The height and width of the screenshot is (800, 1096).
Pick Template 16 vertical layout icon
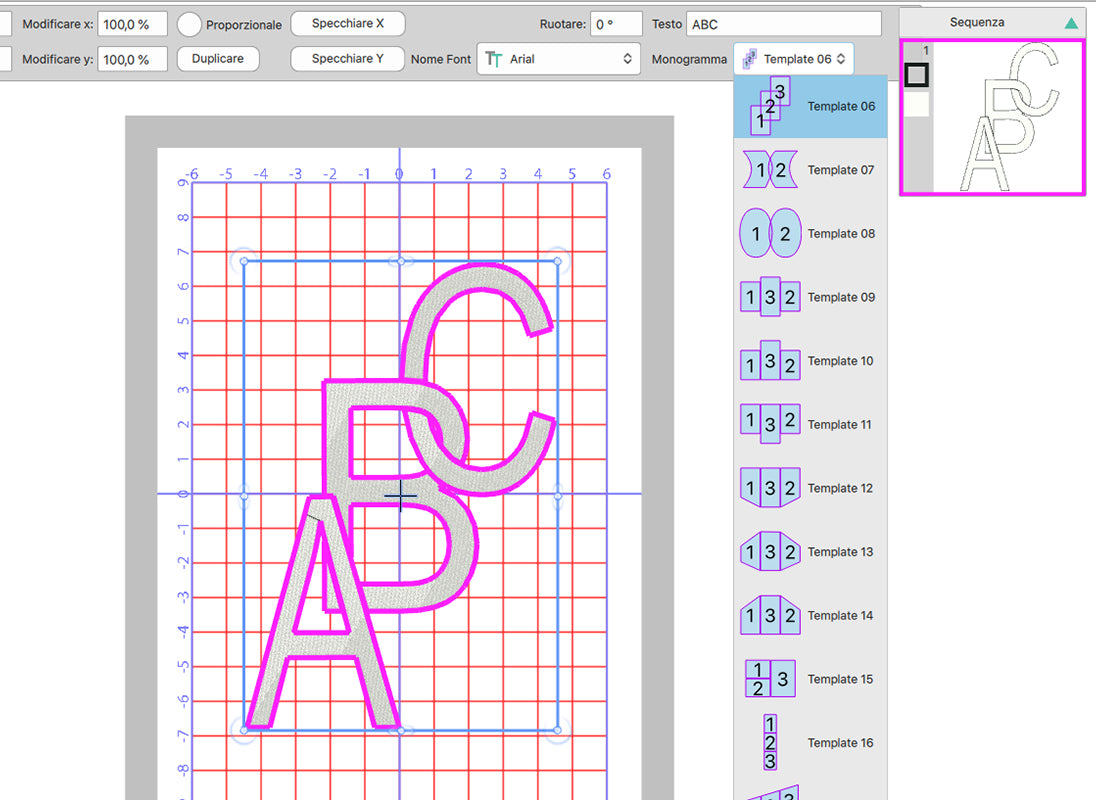tap(769, 742)
